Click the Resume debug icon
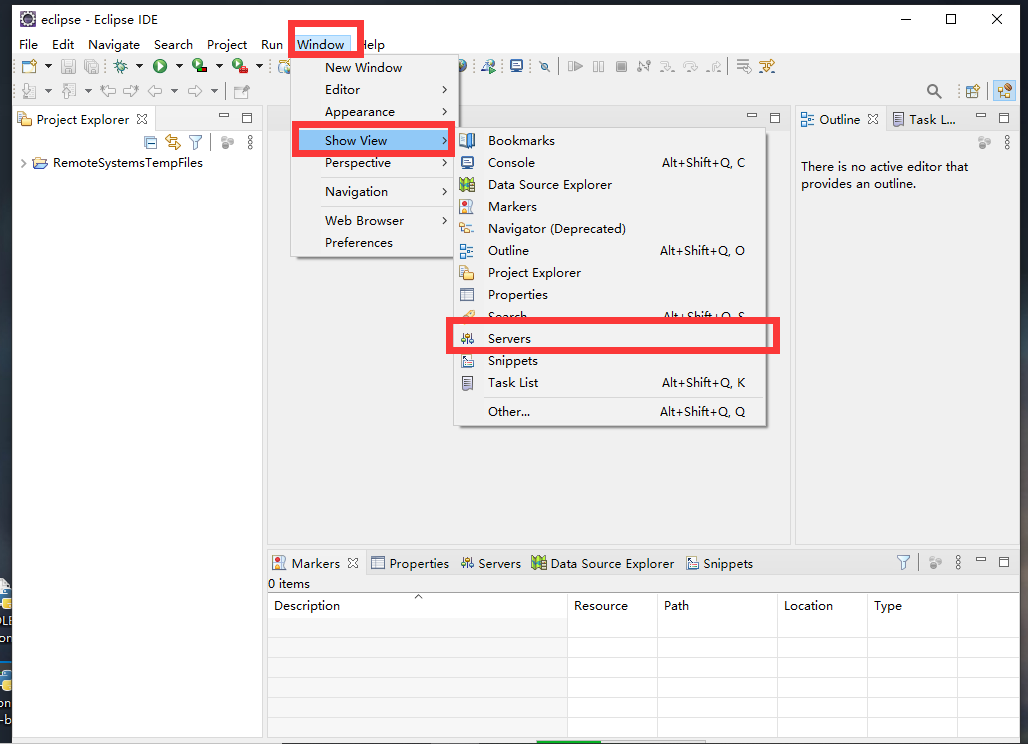 coord(575,66)
